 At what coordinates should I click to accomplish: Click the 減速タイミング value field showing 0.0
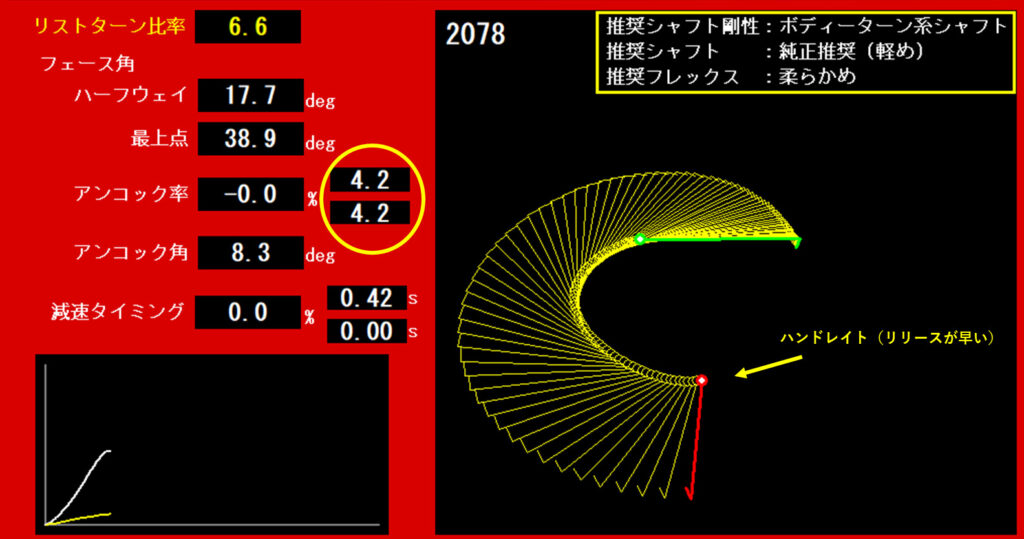(248, 313)
